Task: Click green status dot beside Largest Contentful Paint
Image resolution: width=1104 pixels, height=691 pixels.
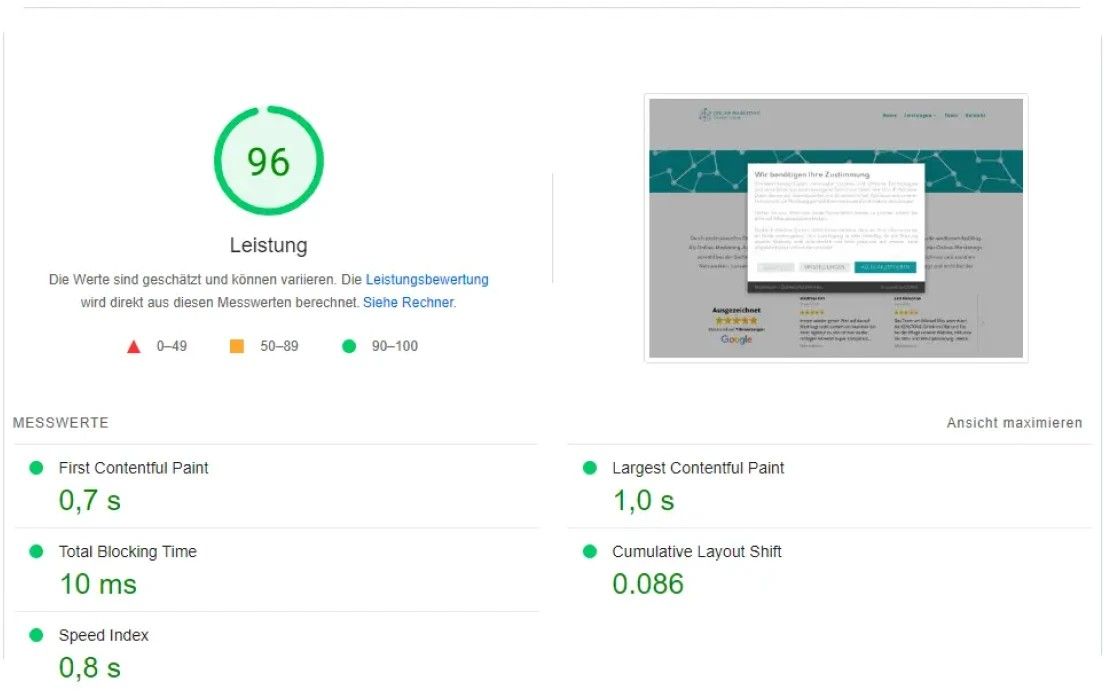Action: 590,468
